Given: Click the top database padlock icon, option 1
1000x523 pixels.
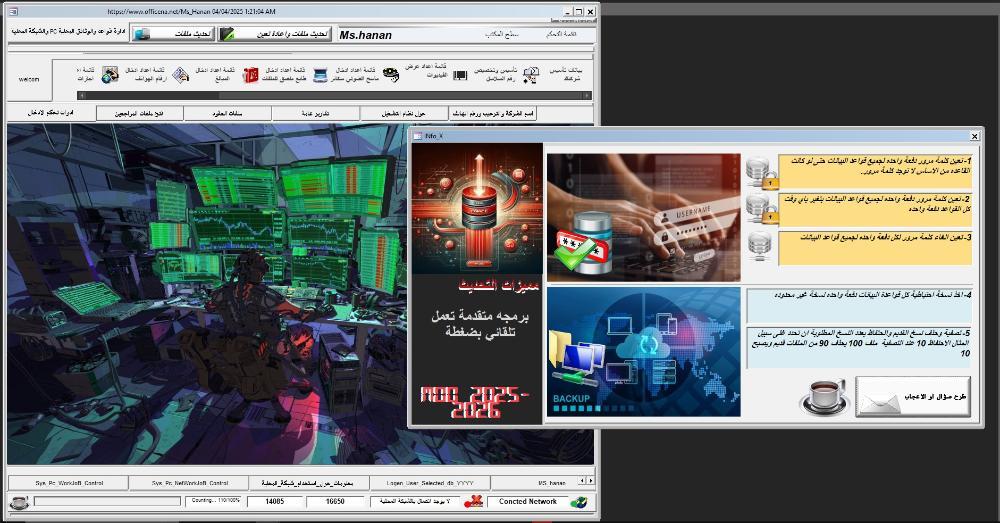Looking at the screenshot, I should pos(762,173).
